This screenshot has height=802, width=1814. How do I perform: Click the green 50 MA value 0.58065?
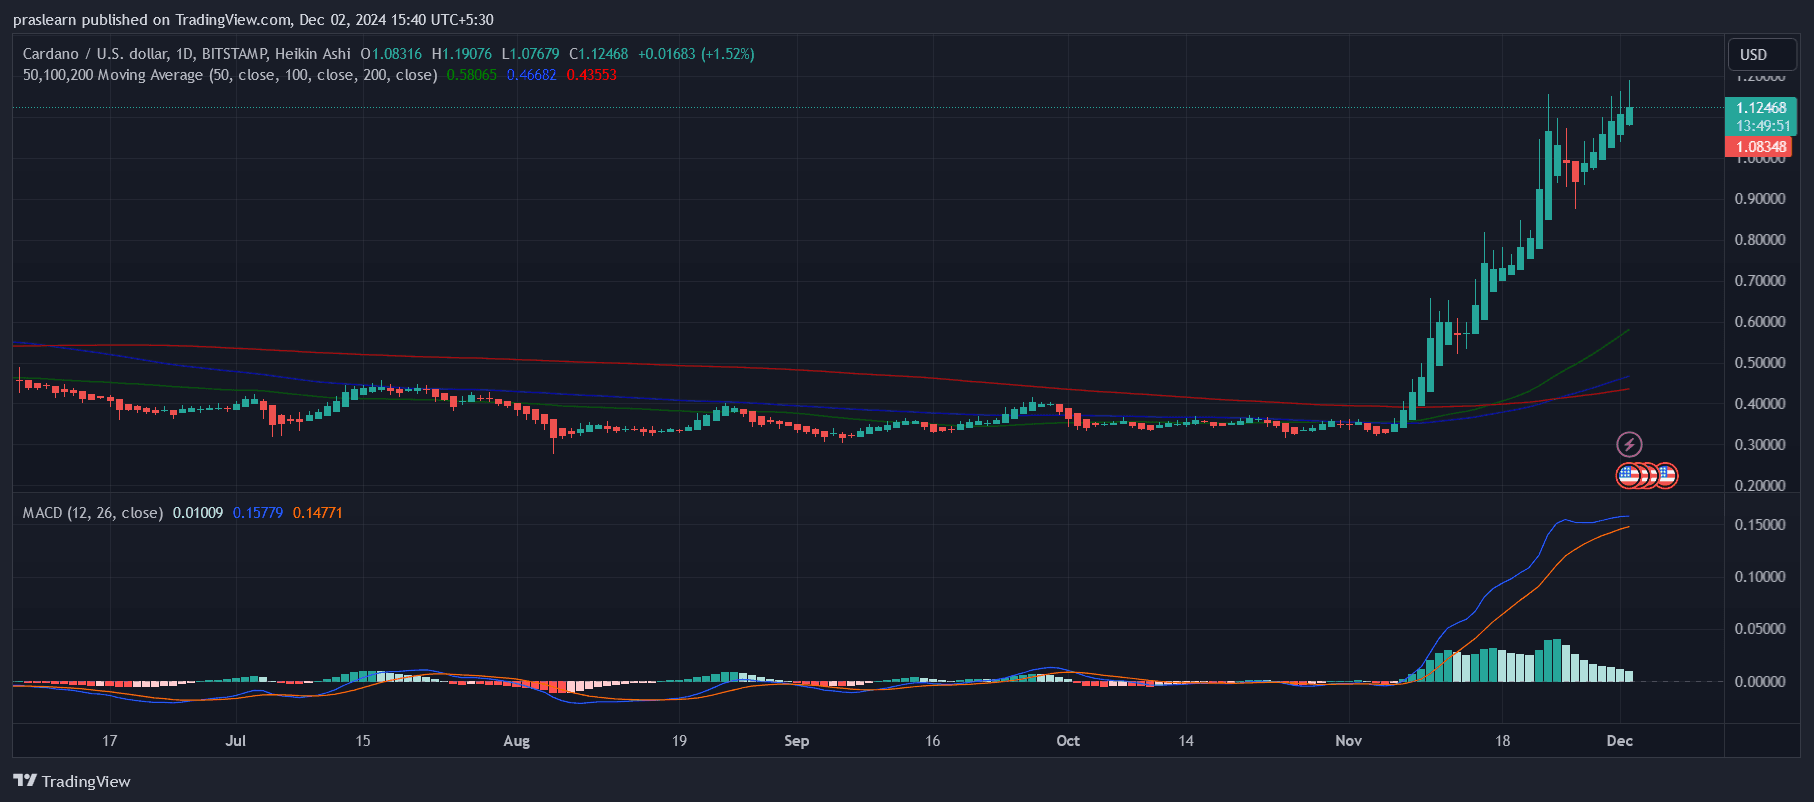[471, 75]
